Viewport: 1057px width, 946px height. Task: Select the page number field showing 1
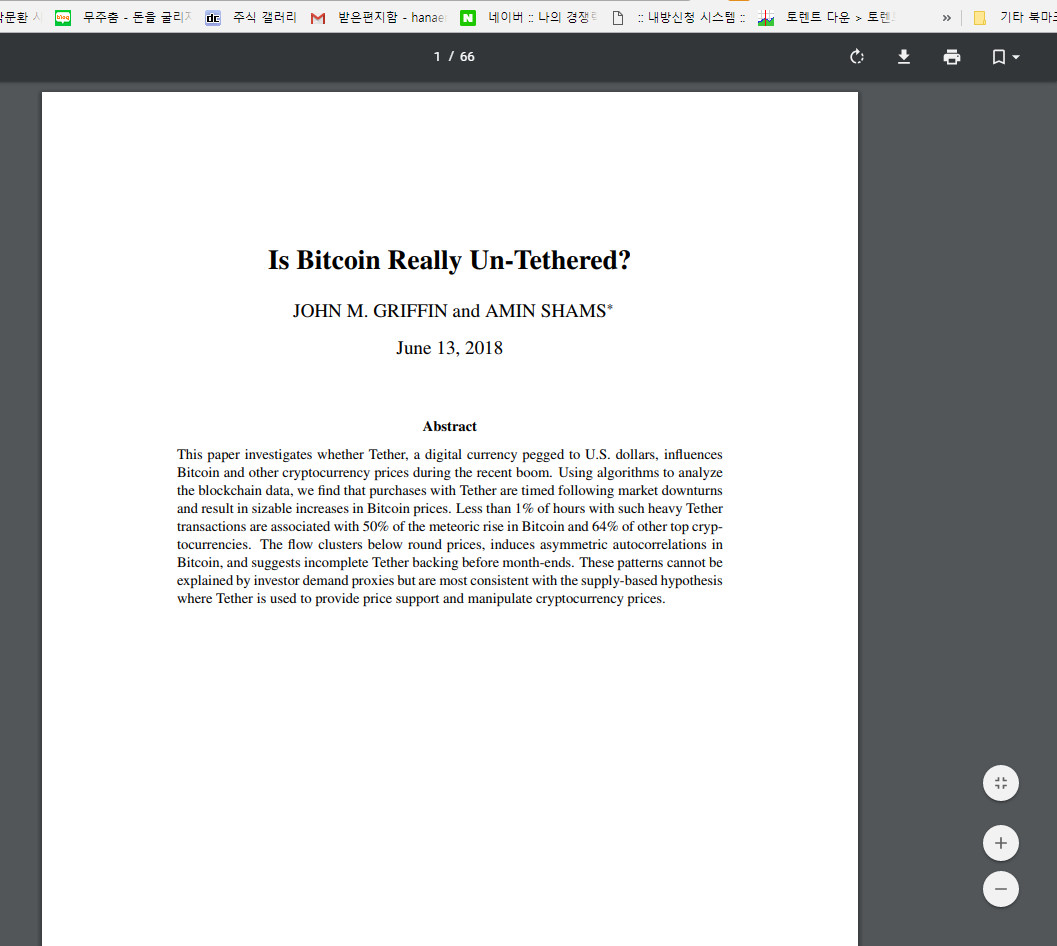tap(437, 57)
